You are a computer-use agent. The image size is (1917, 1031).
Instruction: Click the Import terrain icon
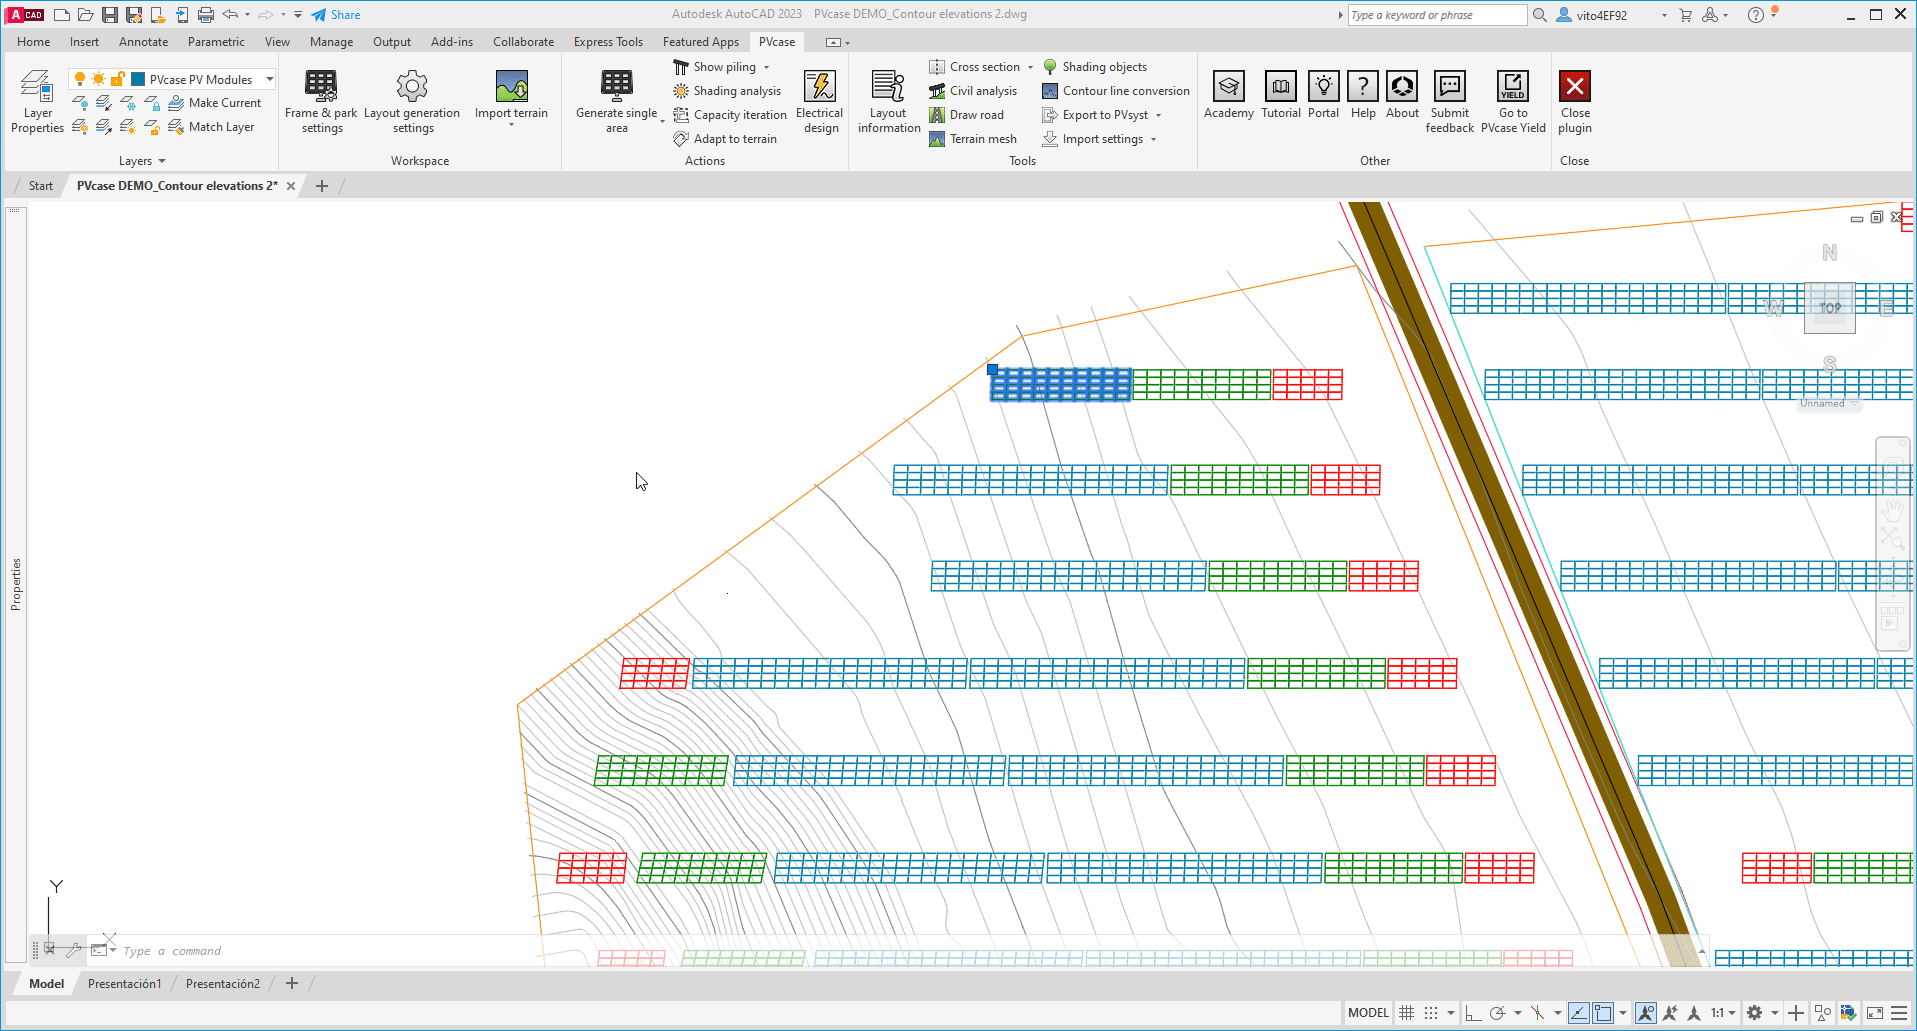click(511, 87)
